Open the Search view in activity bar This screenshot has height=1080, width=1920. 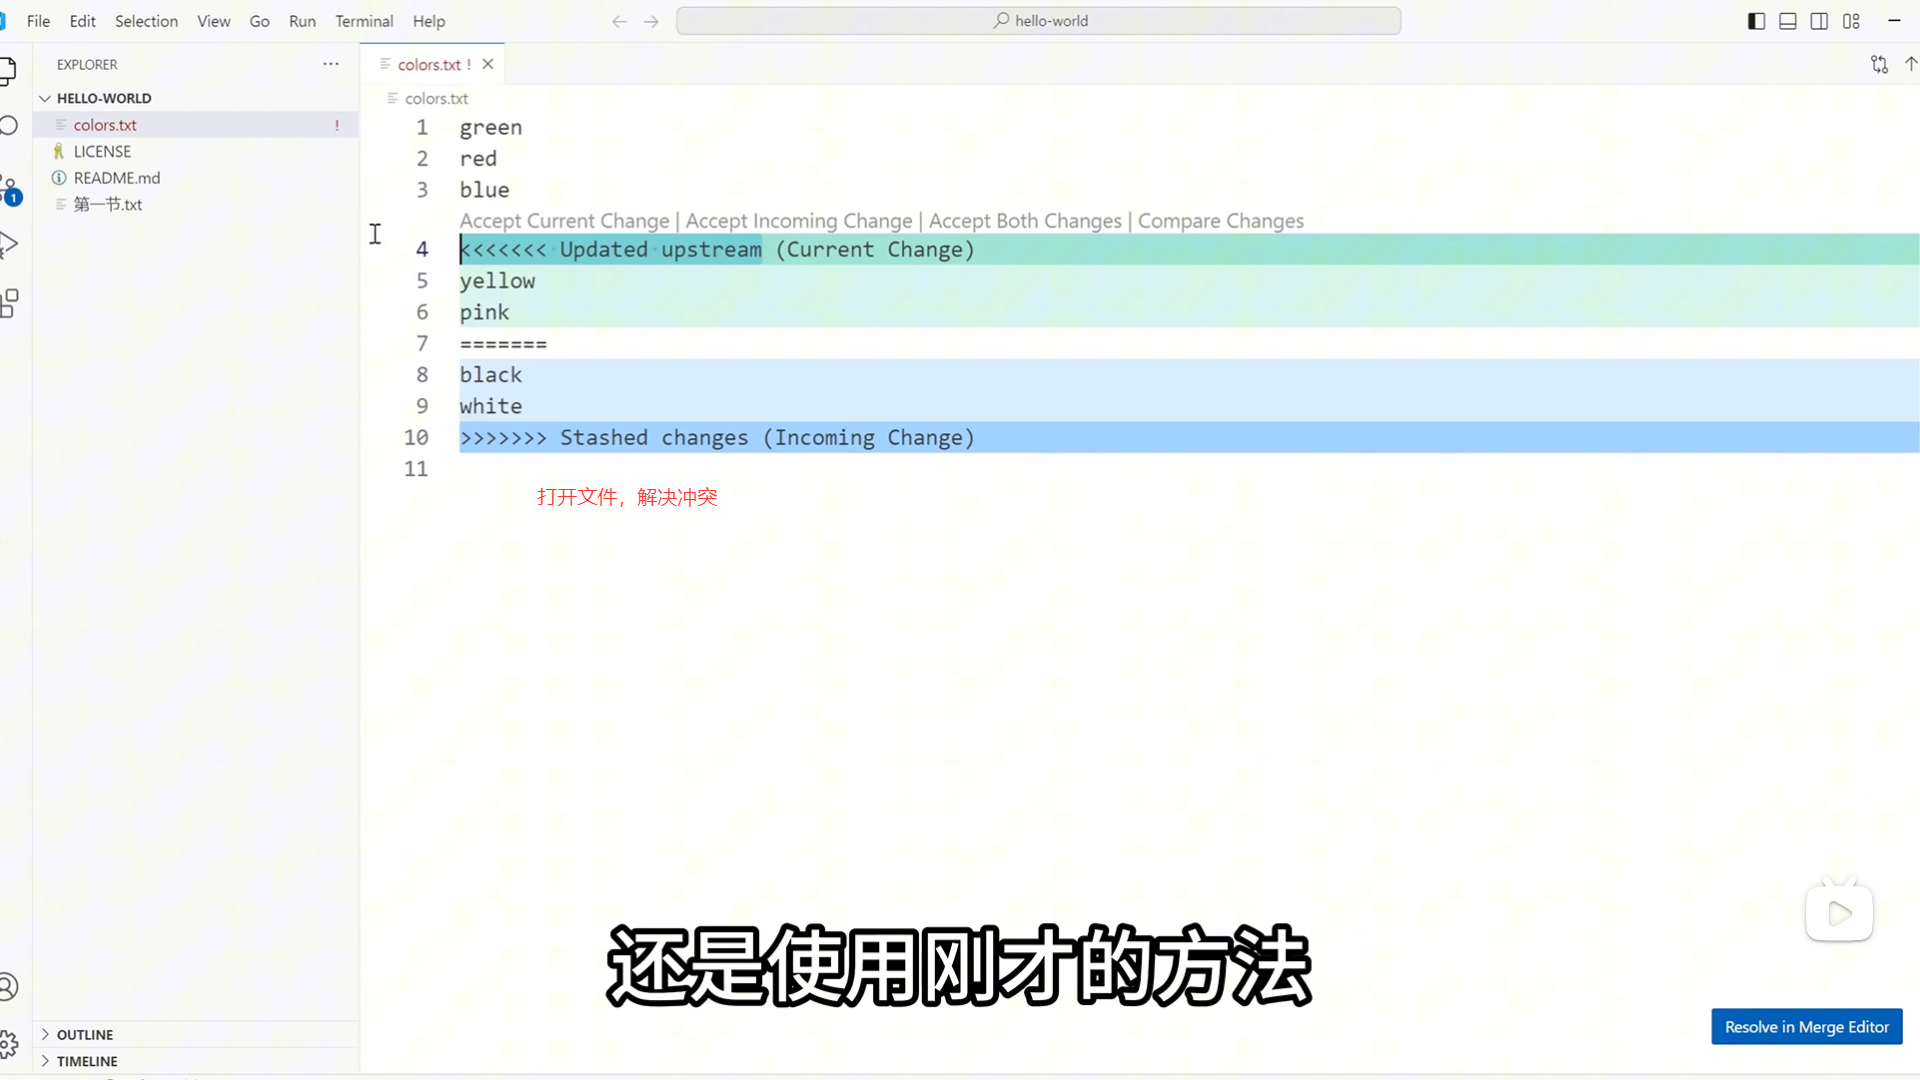point(10,125)
